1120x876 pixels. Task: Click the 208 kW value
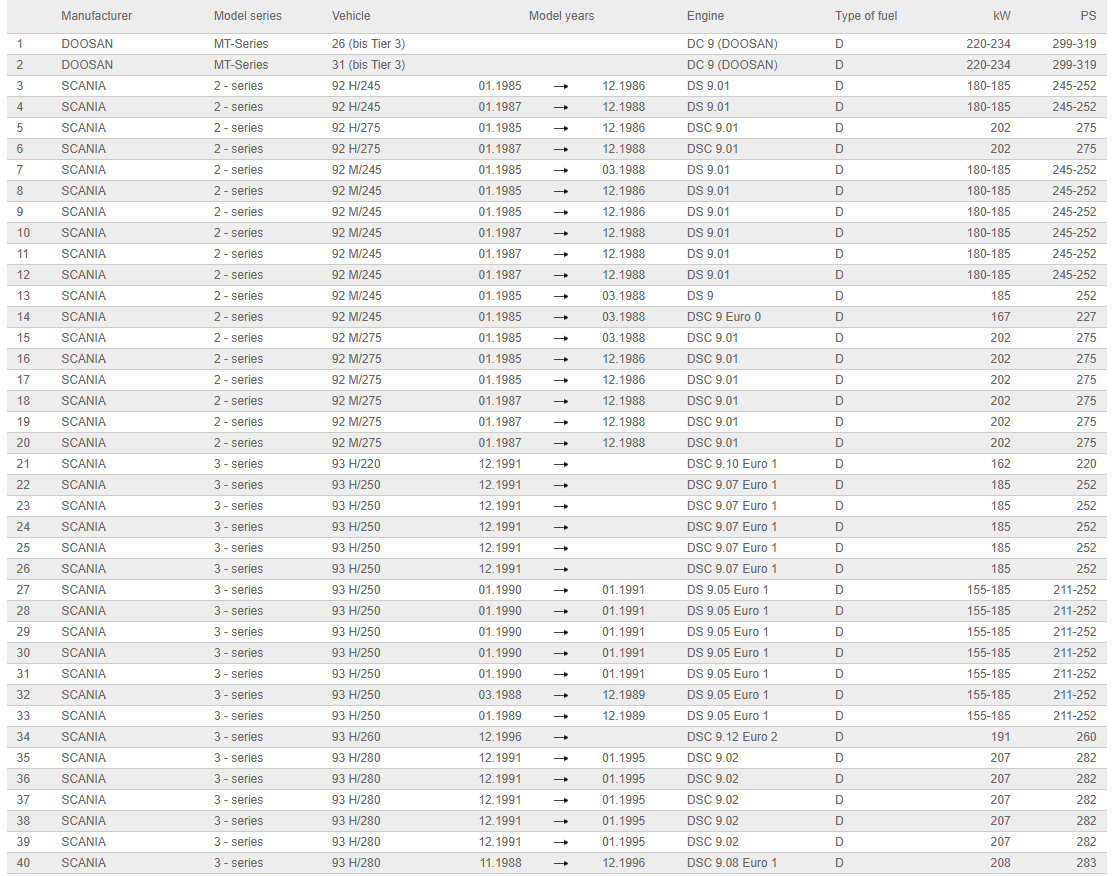click(x=1000, y=862)
